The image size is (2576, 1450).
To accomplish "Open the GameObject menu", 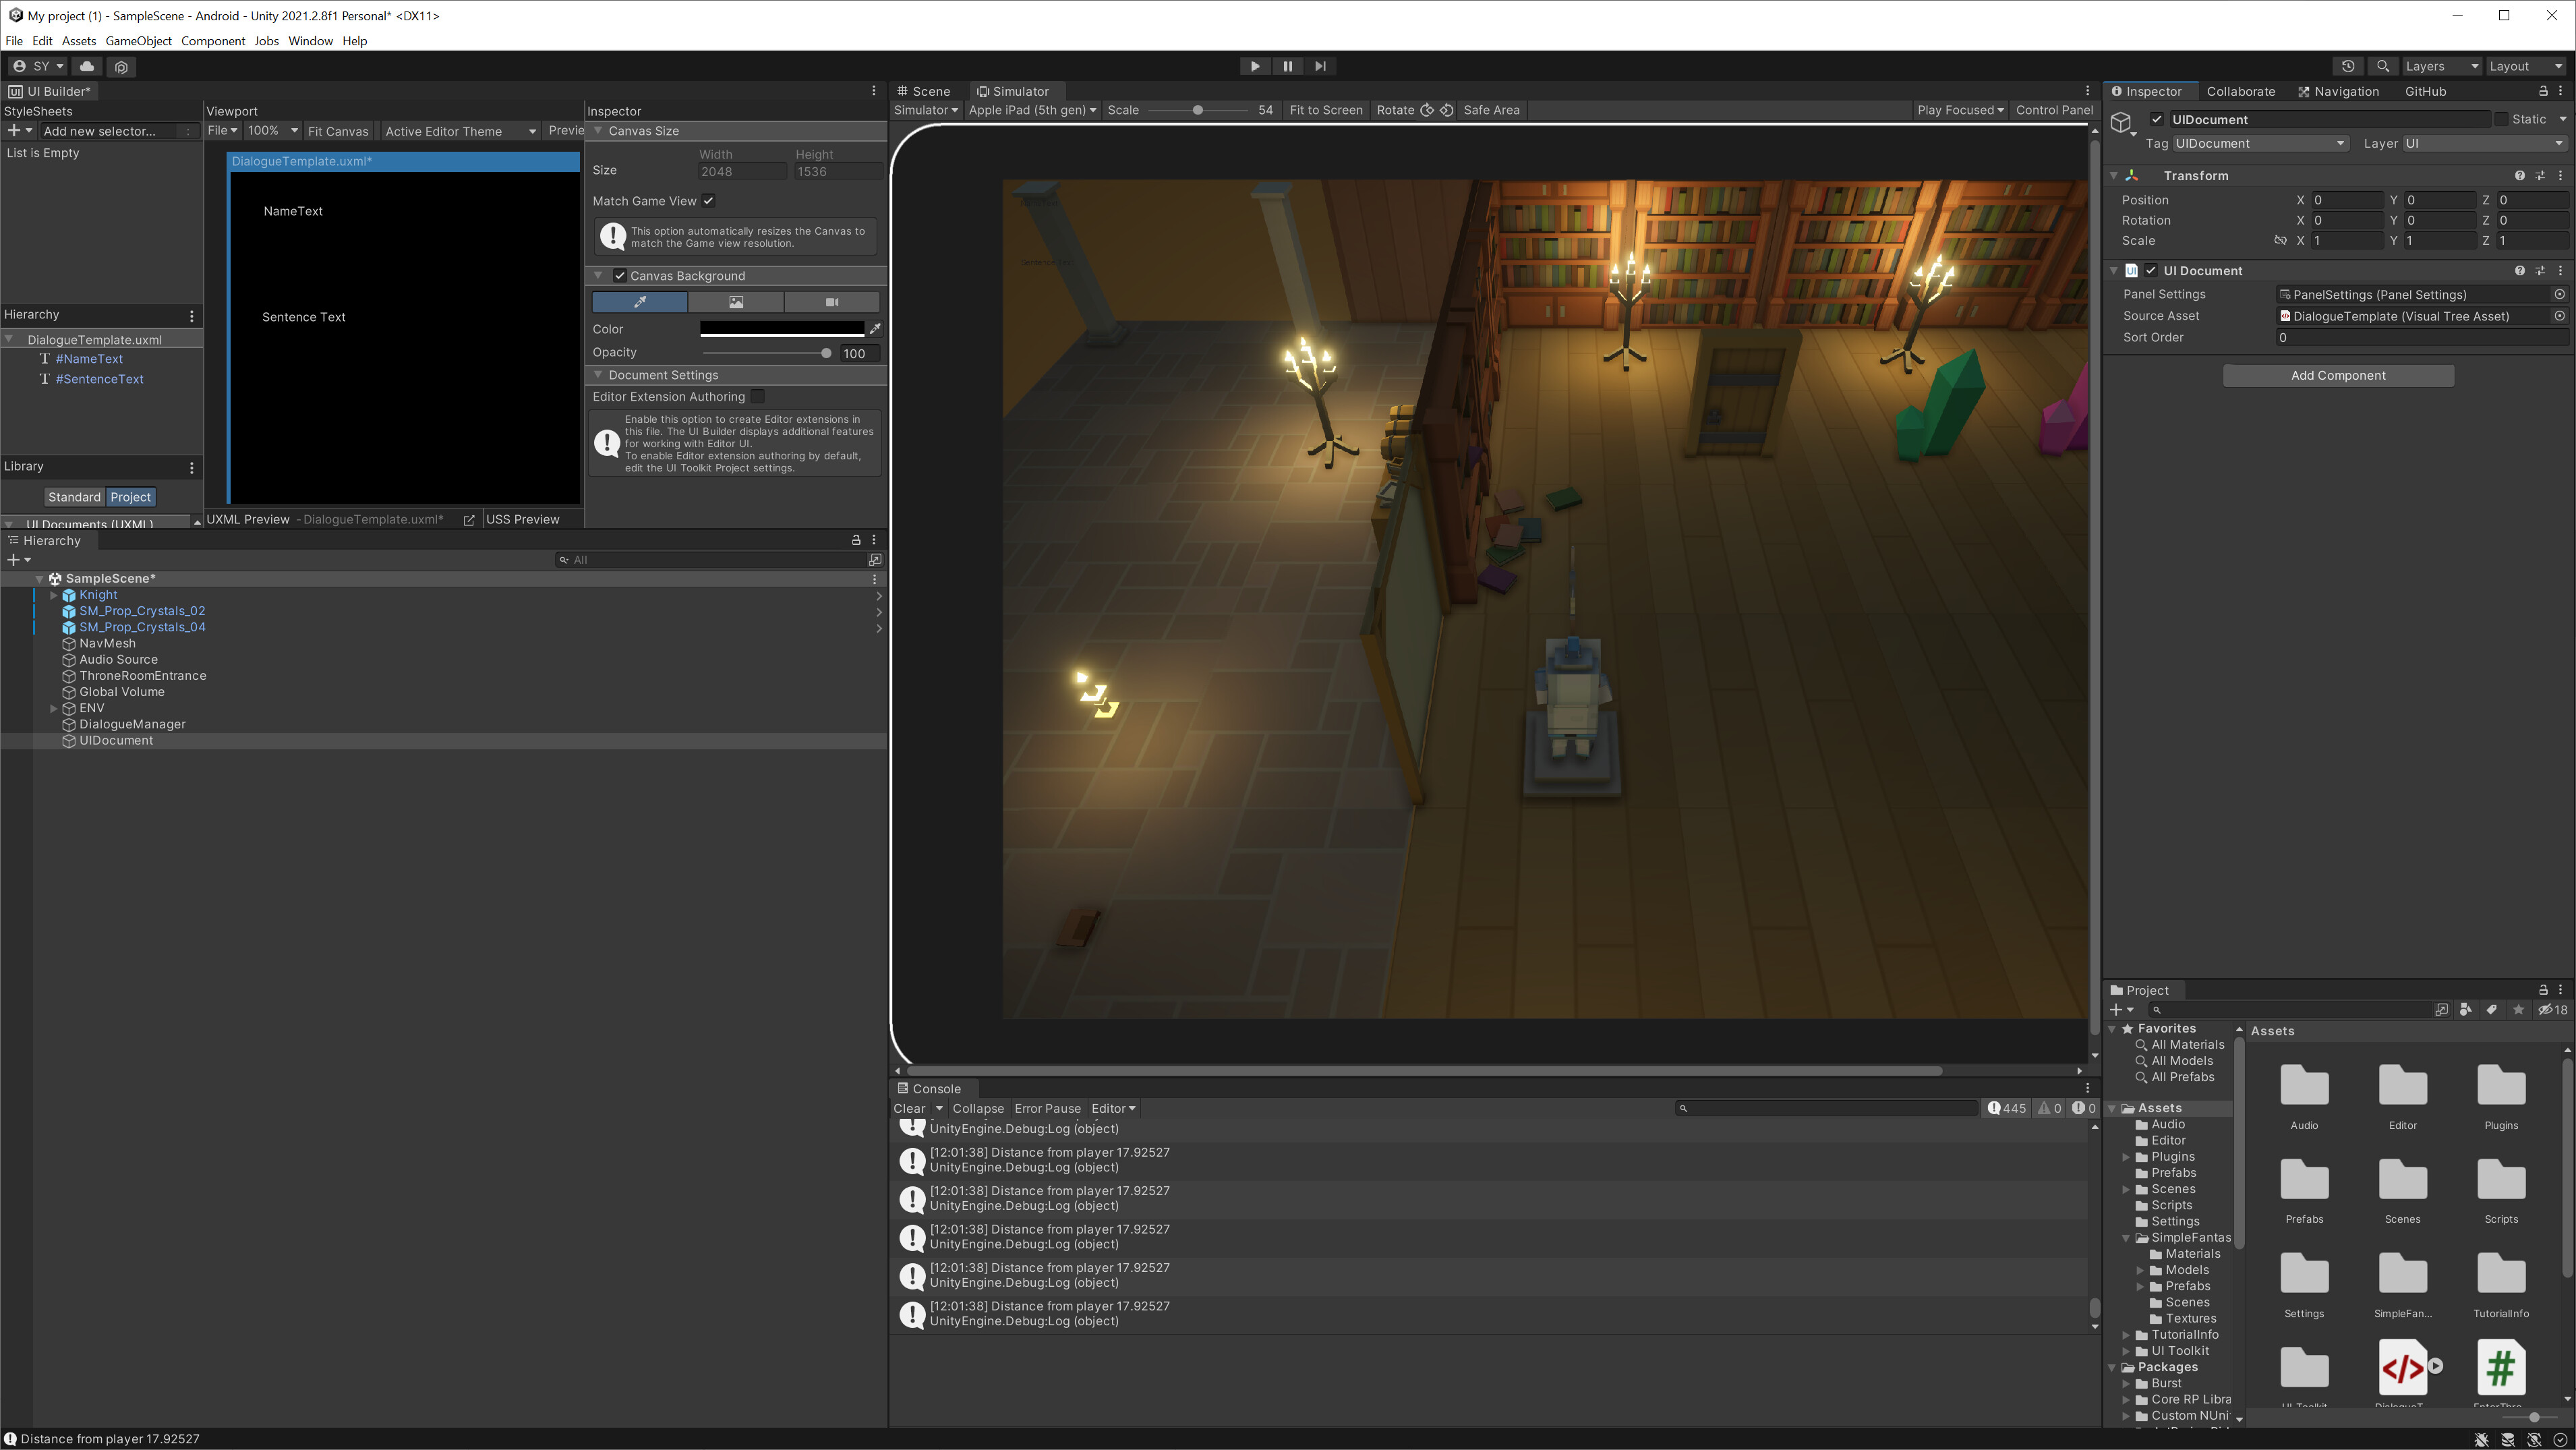I will click(138, 41).
